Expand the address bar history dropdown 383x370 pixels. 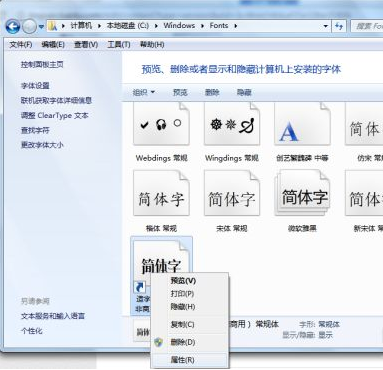click(x=325, y=26)
